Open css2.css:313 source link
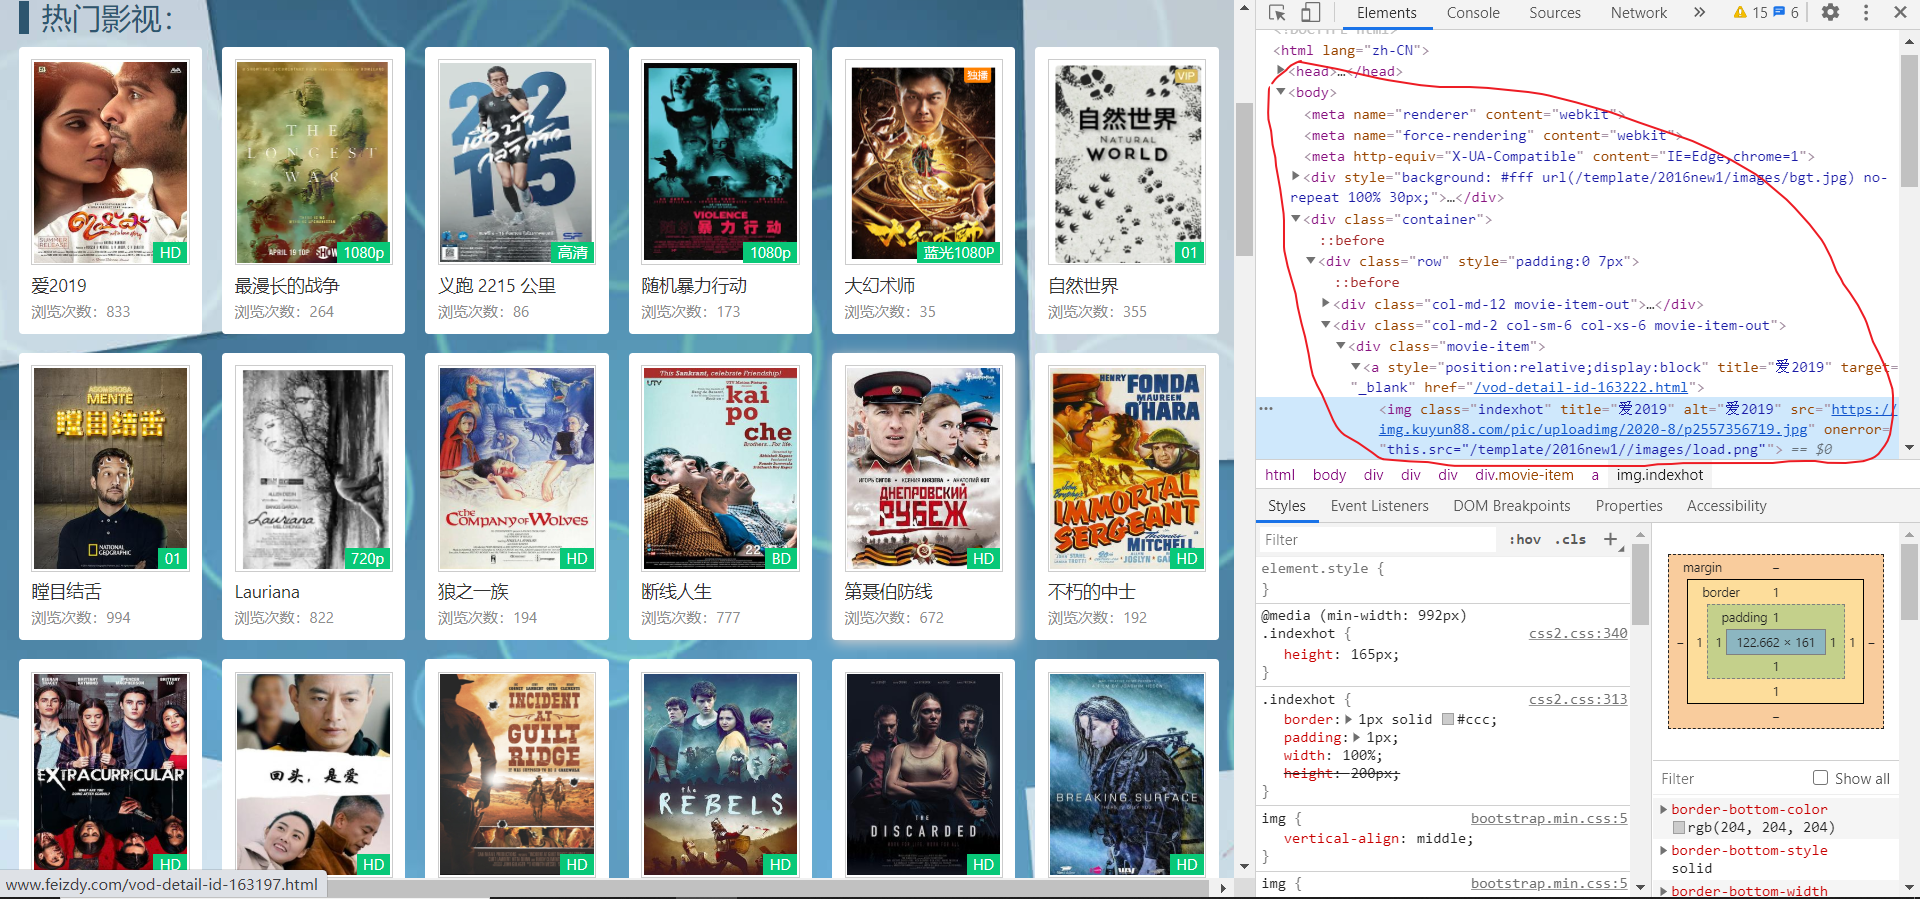Image resolution: width=1920 pixels, height=899 pixels. (x=1578, y=699)
